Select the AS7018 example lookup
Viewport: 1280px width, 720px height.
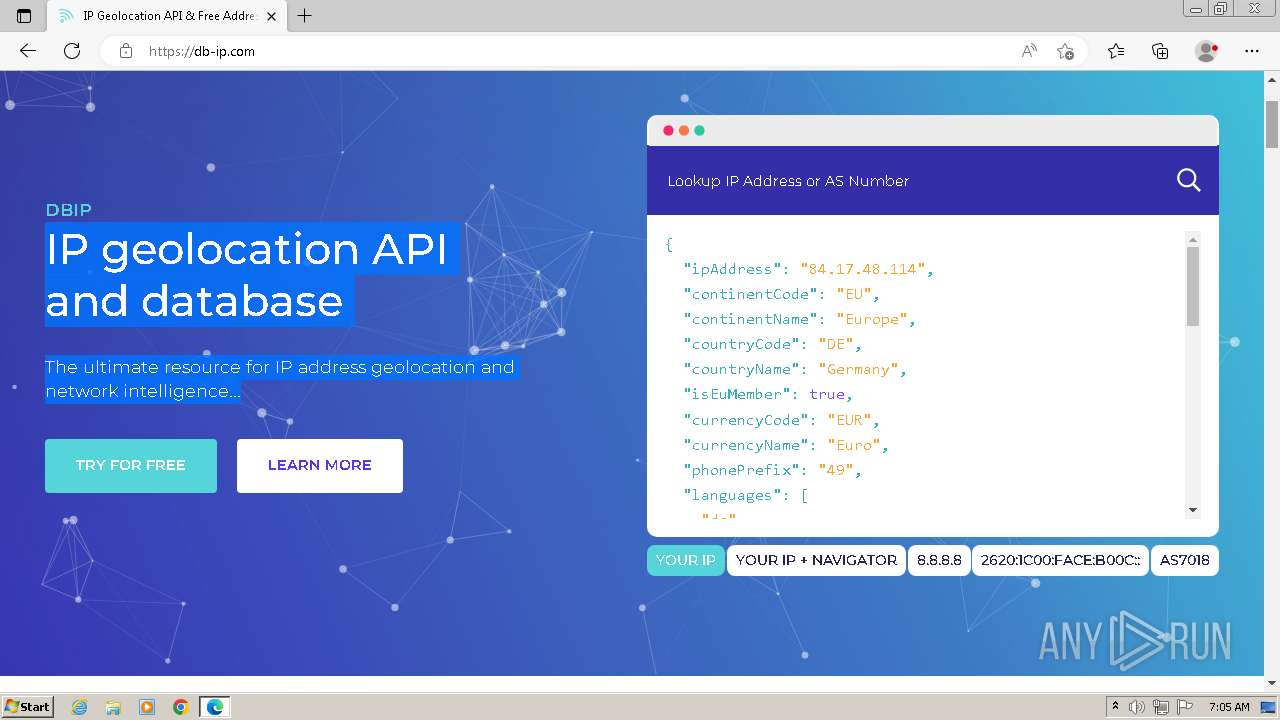point(1185,560)
